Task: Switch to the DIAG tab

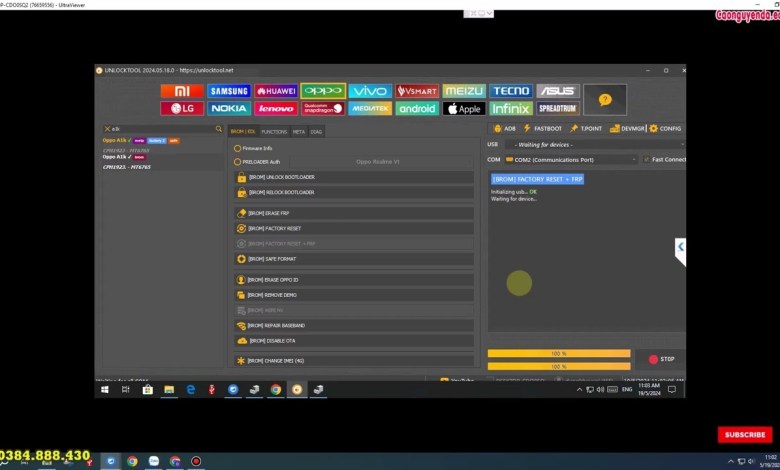Action: (316, 132)
